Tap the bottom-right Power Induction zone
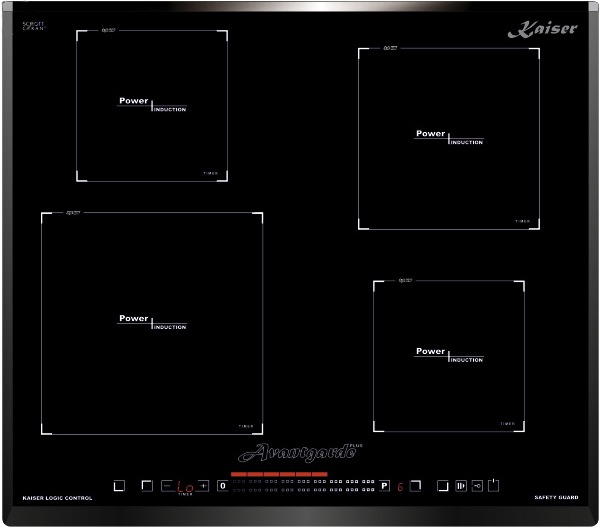This screenshot has width=600, height=528. [x=449, y=356]
